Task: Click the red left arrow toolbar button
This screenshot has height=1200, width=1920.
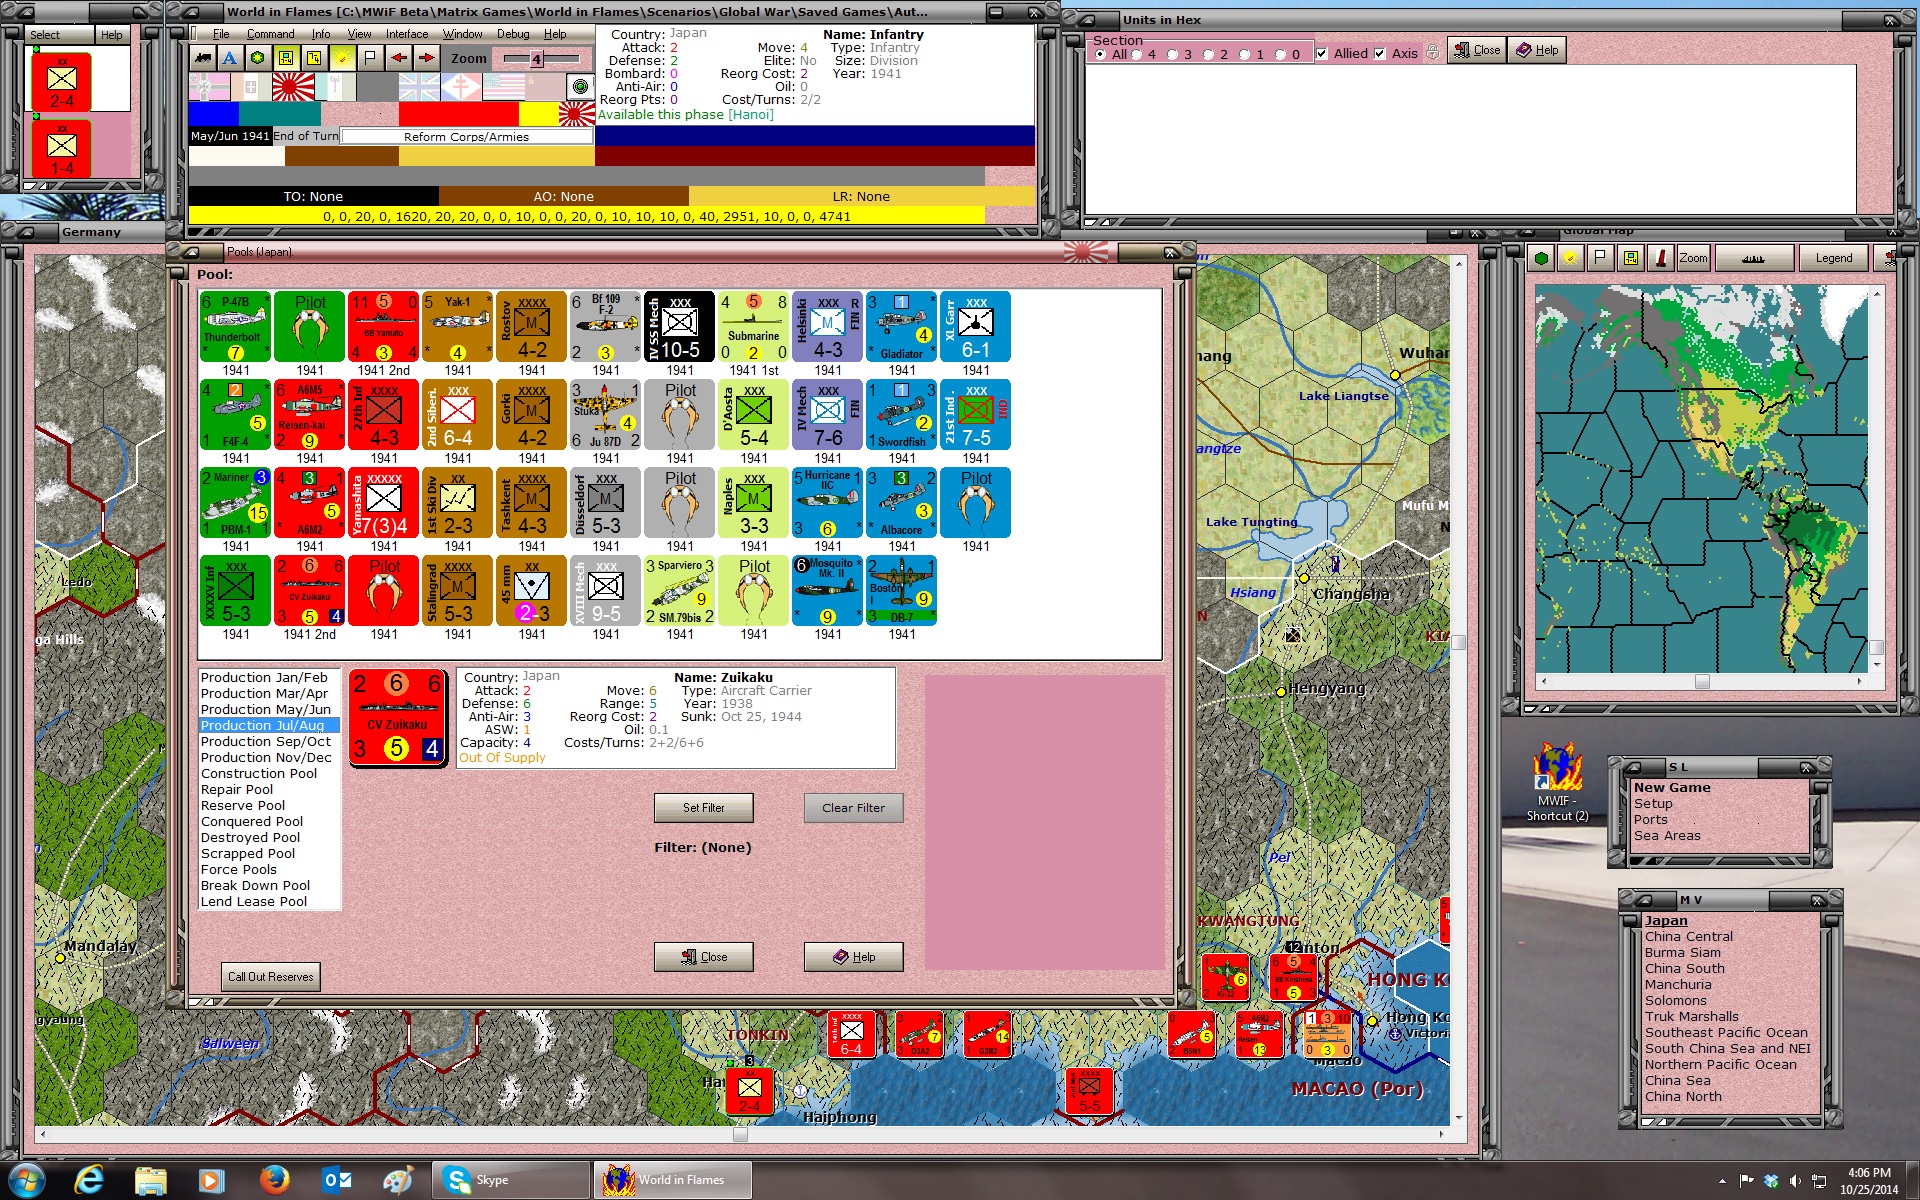Action: (x=398, y=58)
